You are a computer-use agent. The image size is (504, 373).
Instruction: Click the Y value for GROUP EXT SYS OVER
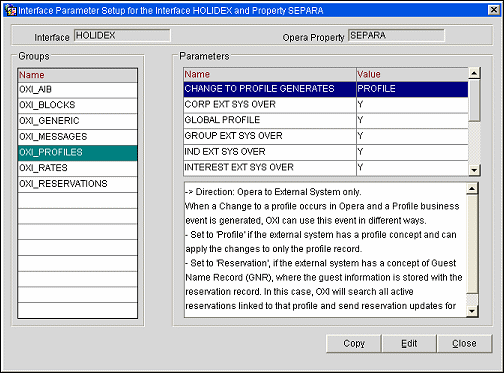(412, 136)
